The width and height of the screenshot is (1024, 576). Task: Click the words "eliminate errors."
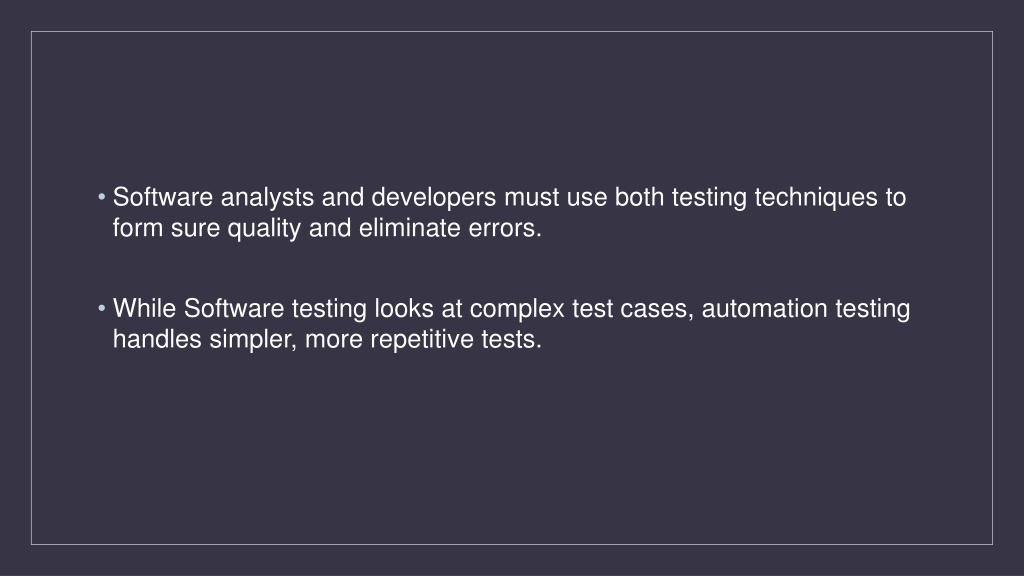[451, 228]
